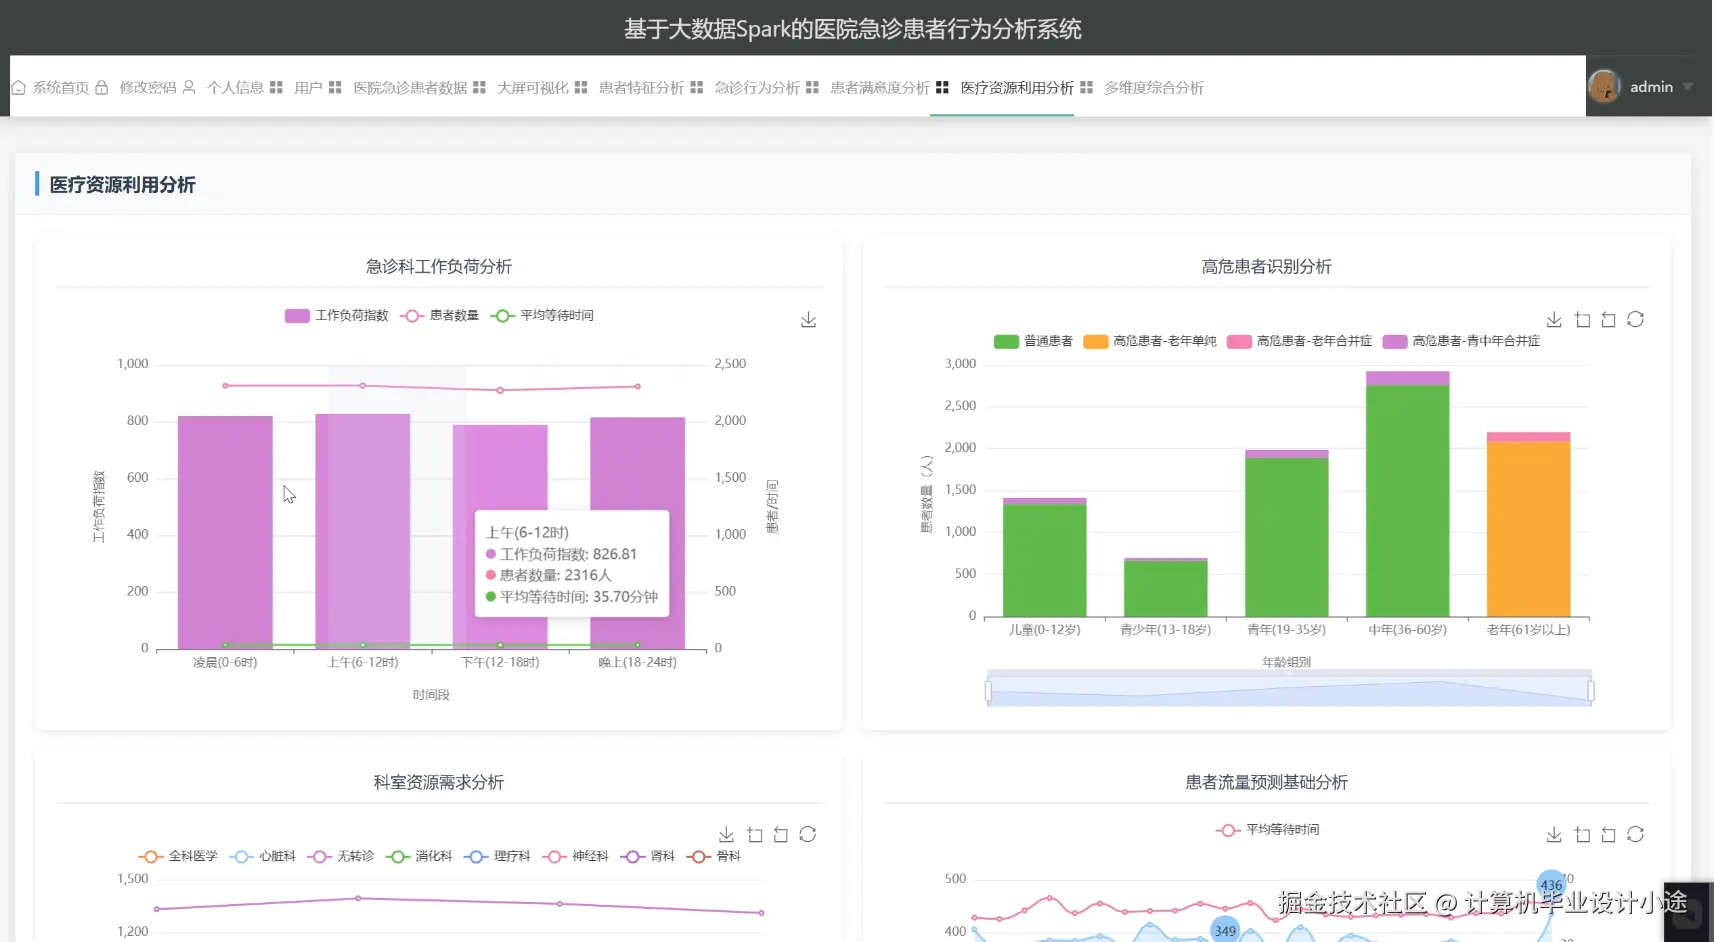This screenshot has height=942, width=1714.
Task: Open the 修改密码 password change page
Action: click(x=146, y=87)
